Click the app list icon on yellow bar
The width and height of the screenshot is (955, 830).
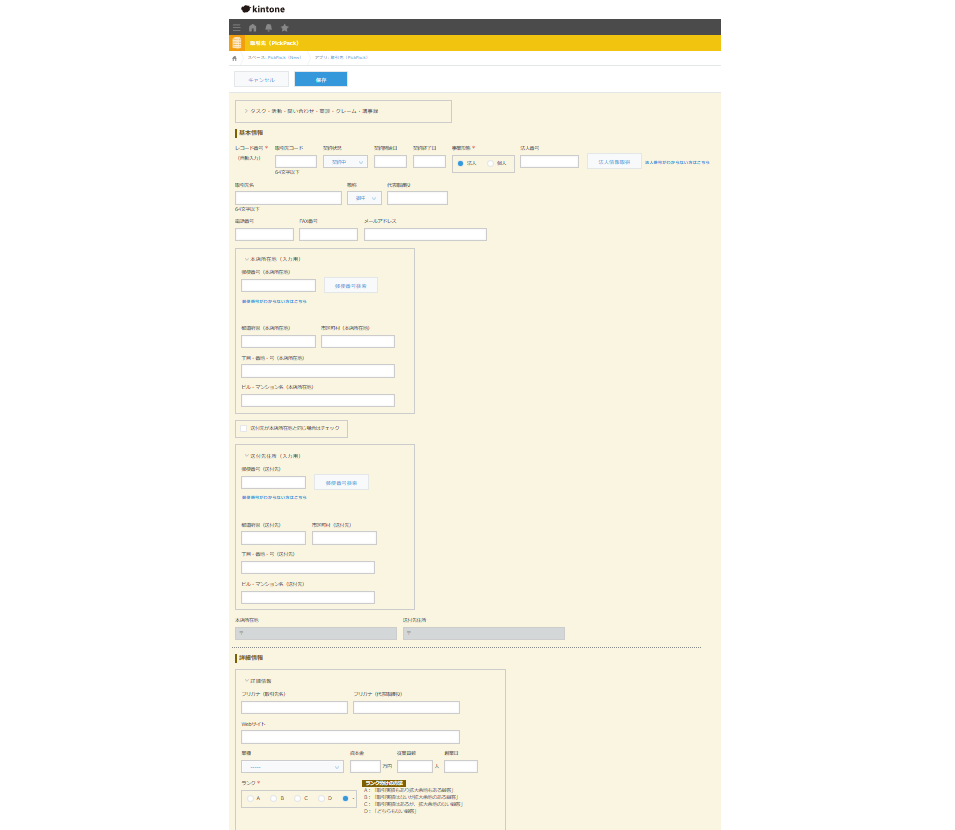pyautogui.click(x=237, y=43)
